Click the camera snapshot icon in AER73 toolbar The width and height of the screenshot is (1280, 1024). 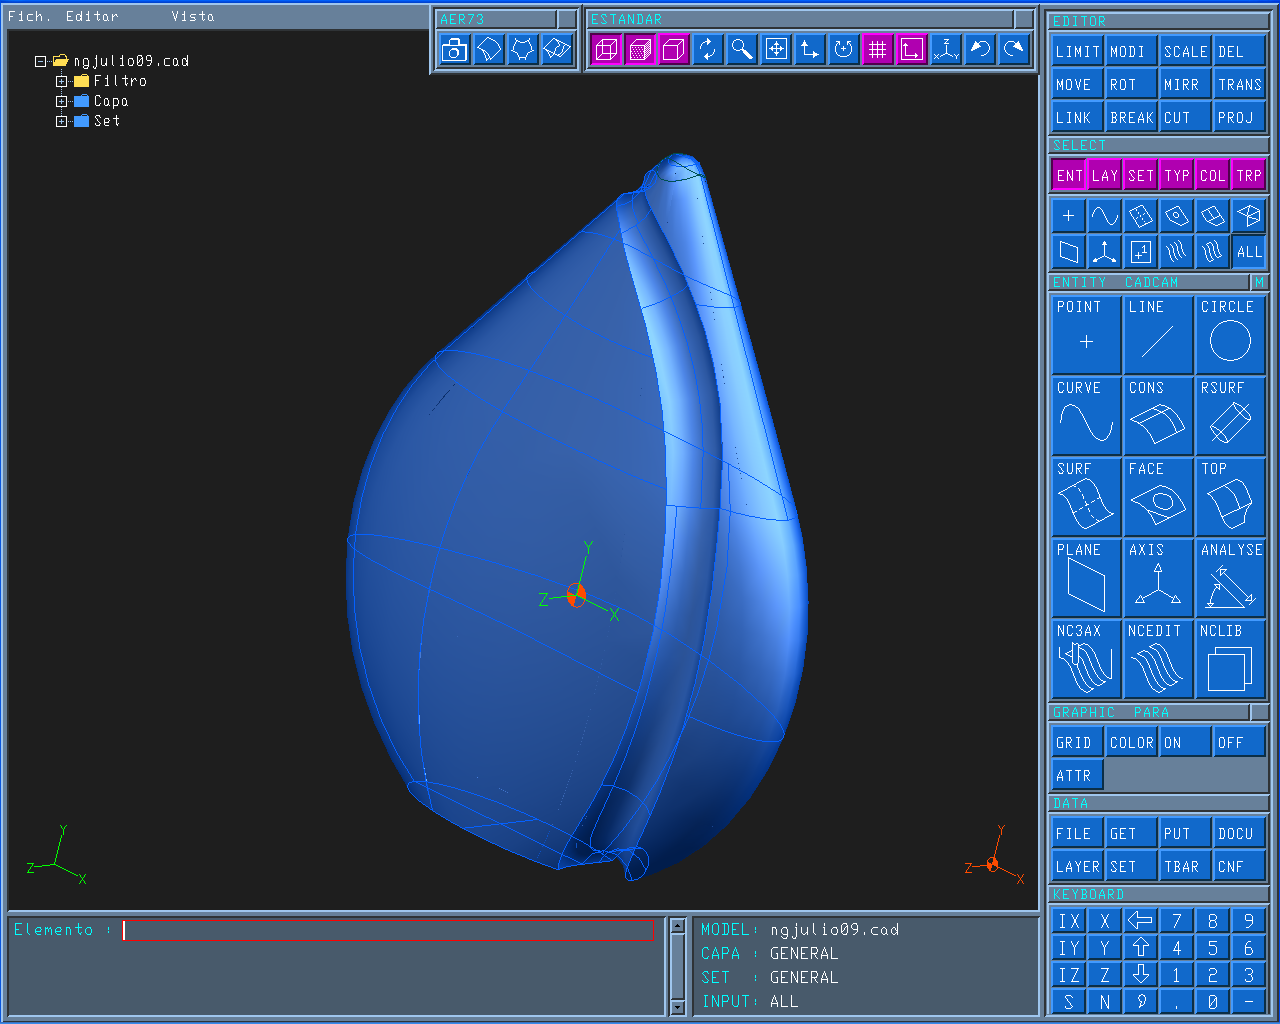pyautogui.click(x=455, y=49)
